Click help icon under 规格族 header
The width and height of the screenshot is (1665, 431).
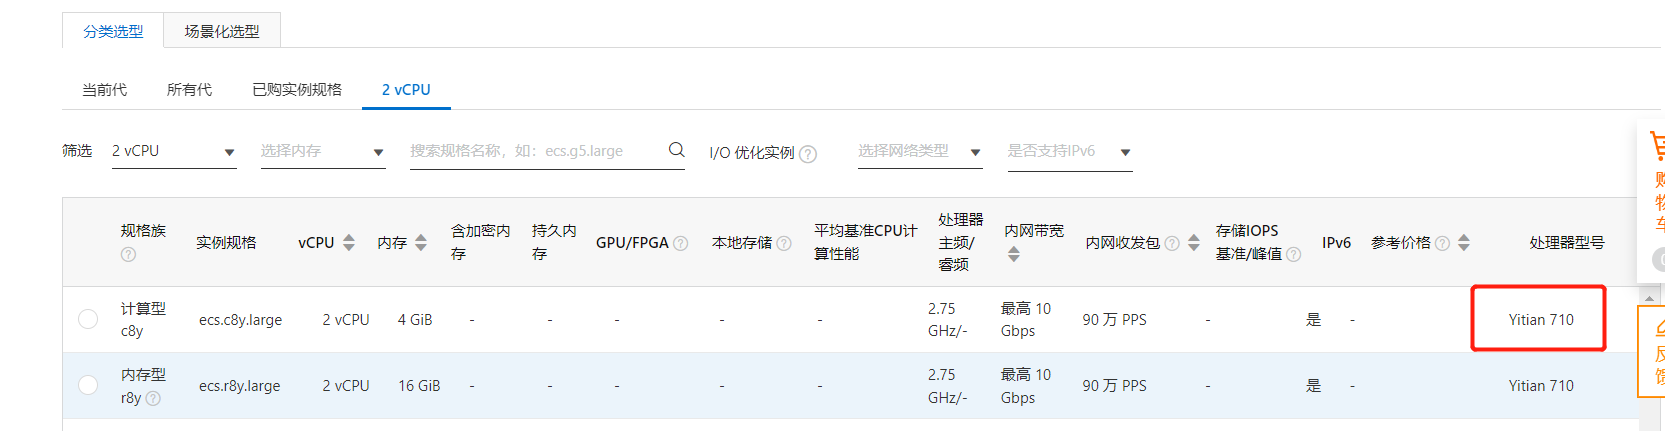tap(128, 255)
